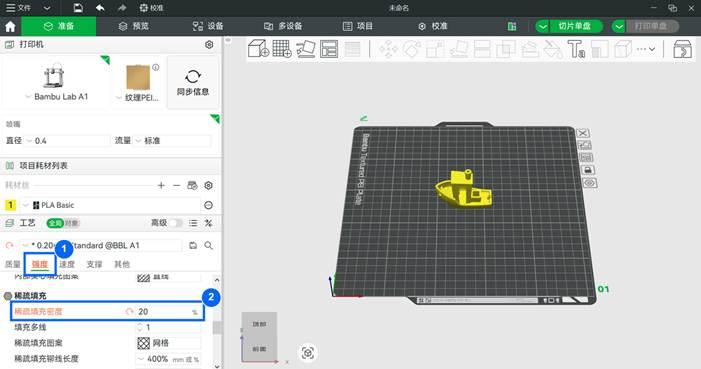Open the nozzle 直径 0.4 dropdown
The image size is (701, 369).
coord(67,141)
